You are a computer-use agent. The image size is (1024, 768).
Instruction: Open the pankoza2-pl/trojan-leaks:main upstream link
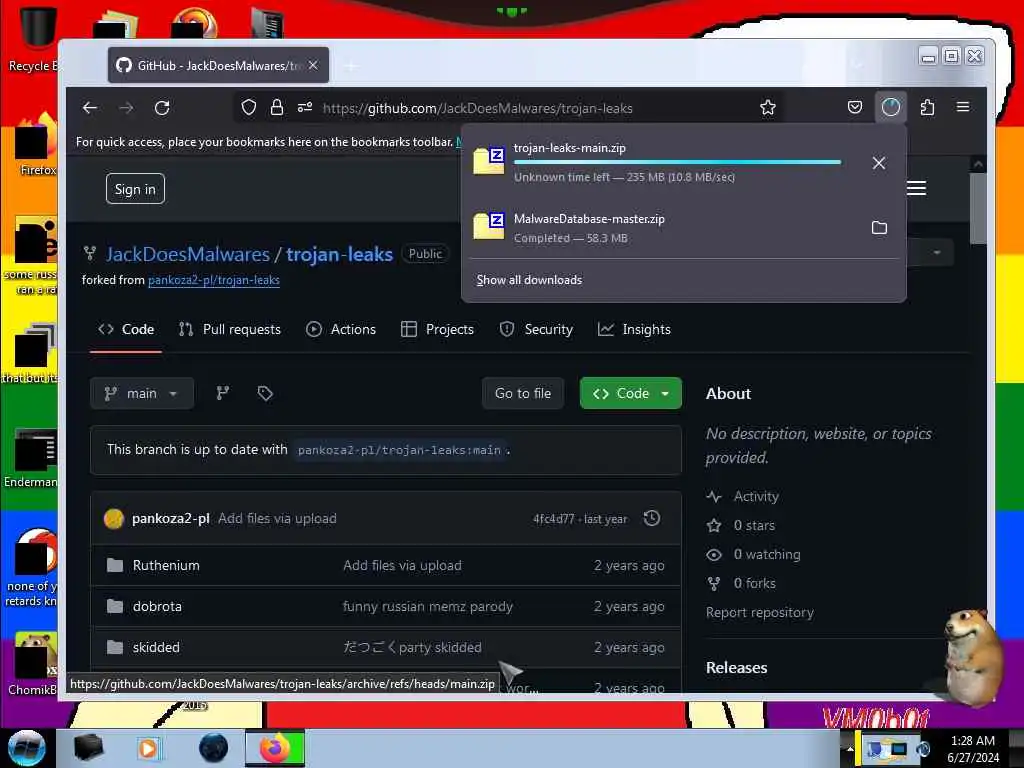tap(400, 450)
